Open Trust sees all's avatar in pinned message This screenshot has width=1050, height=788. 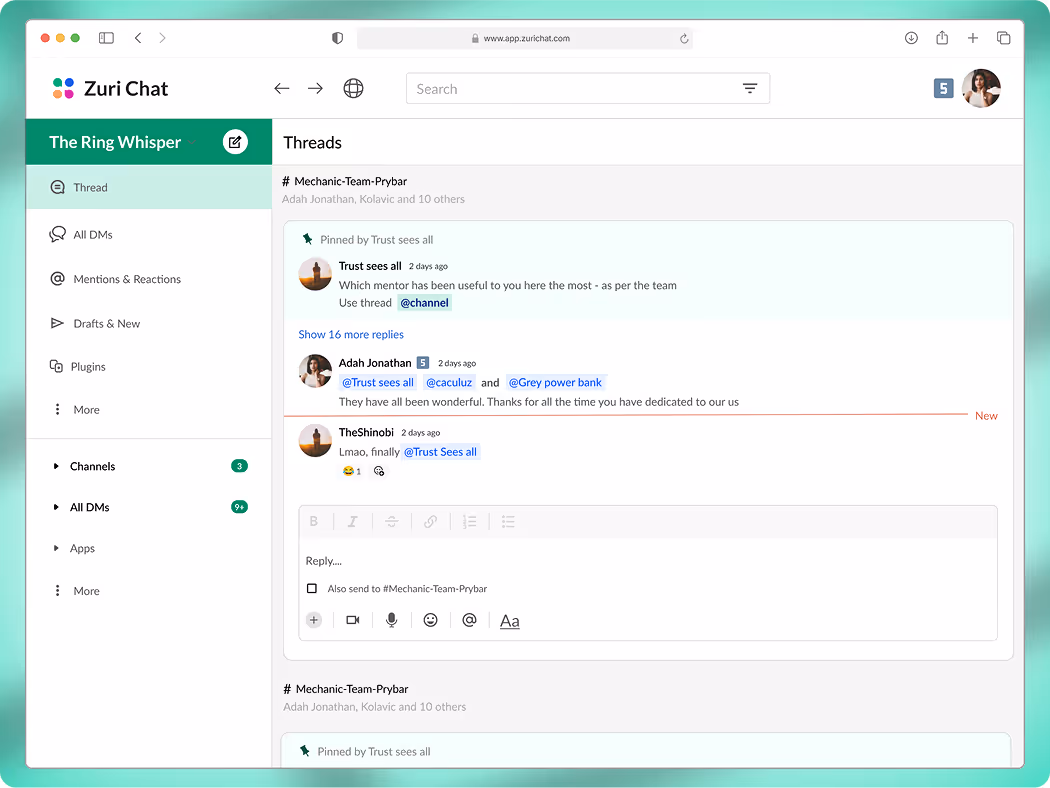tap(315, 274)
